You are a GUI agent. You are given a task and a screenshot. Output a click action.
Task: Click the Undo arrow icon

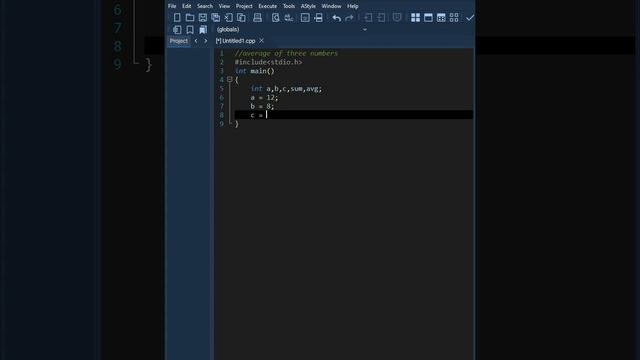click(x=336, y=18)
